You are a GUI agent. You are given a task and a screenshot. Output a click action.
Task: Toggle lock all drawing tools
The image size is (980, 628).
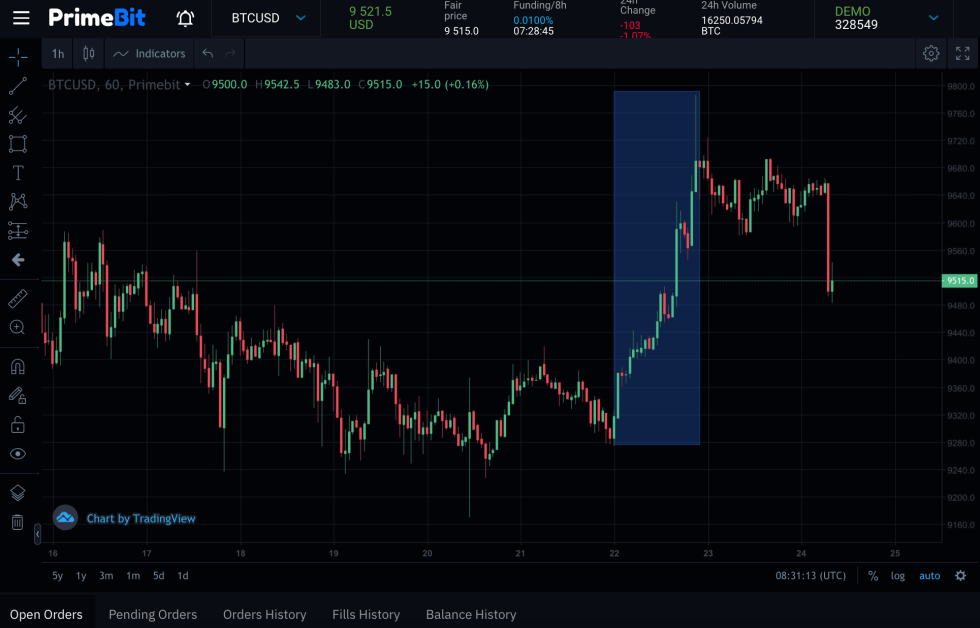pyautogui.click(x=17, y=425)
